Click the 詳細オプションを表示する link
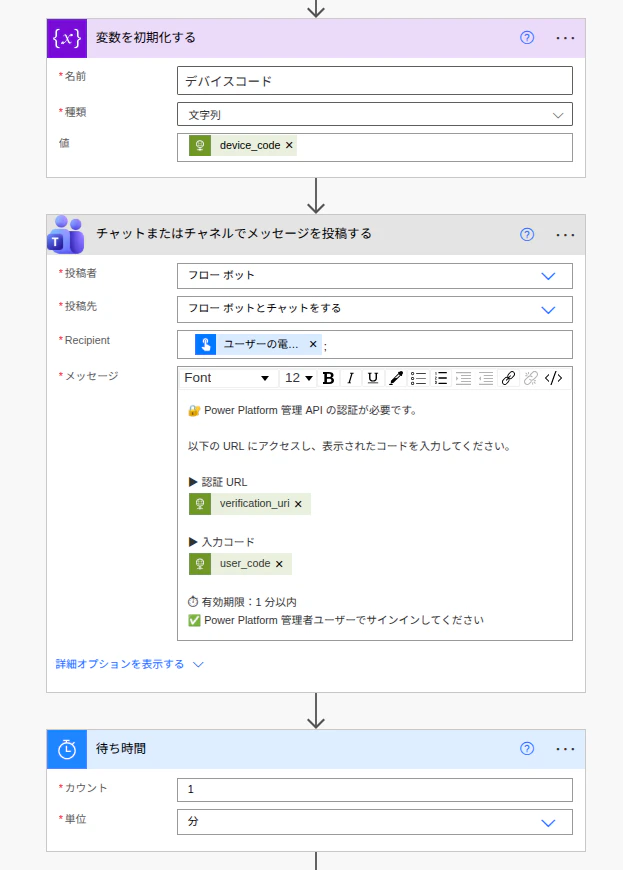Viewport: 623px width, 870px height. 120,664
